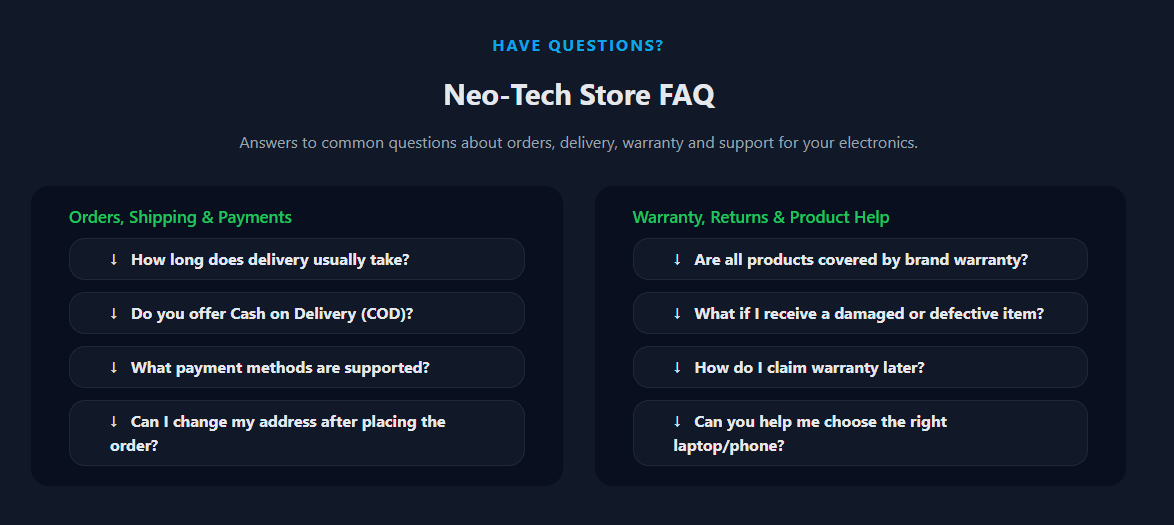Open "What payment methods are supported?" answer

[280, 368]
